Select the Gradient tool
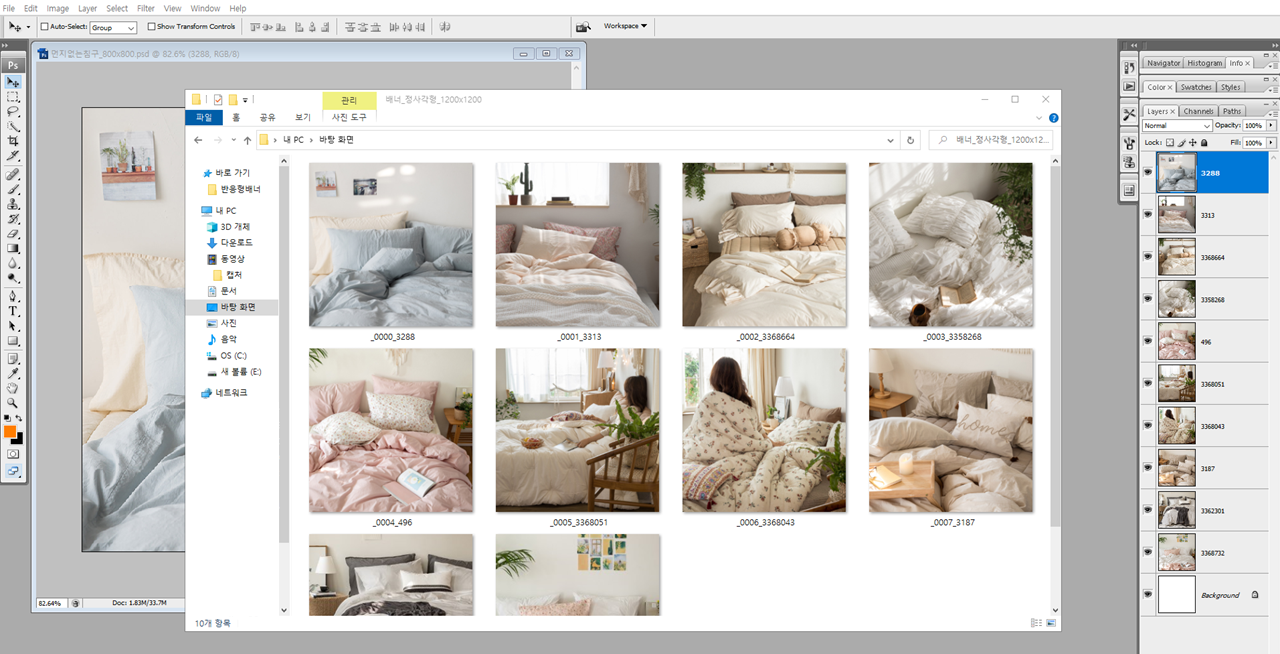Image resolution: width=1280 pixels, height=654 pixels. [14, 248]
